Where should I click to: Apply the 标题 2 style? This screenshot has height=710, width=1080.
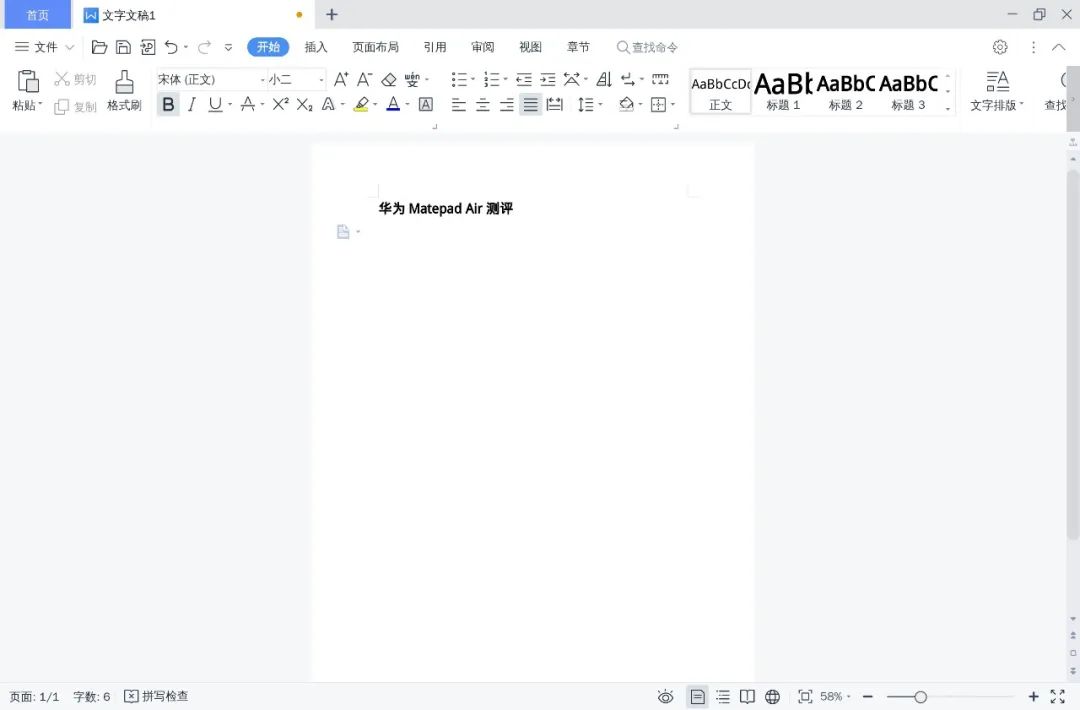pos(846,92)
